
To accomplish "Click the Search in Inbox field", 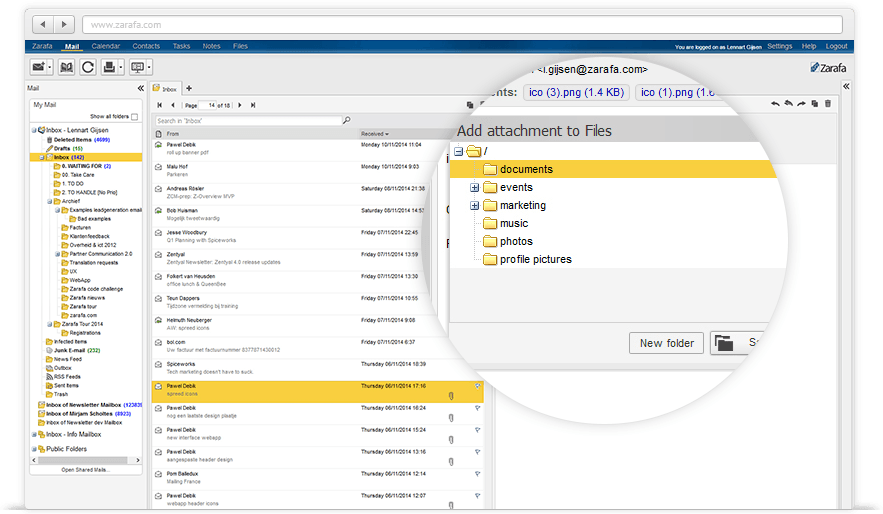I will click(248, 120).
